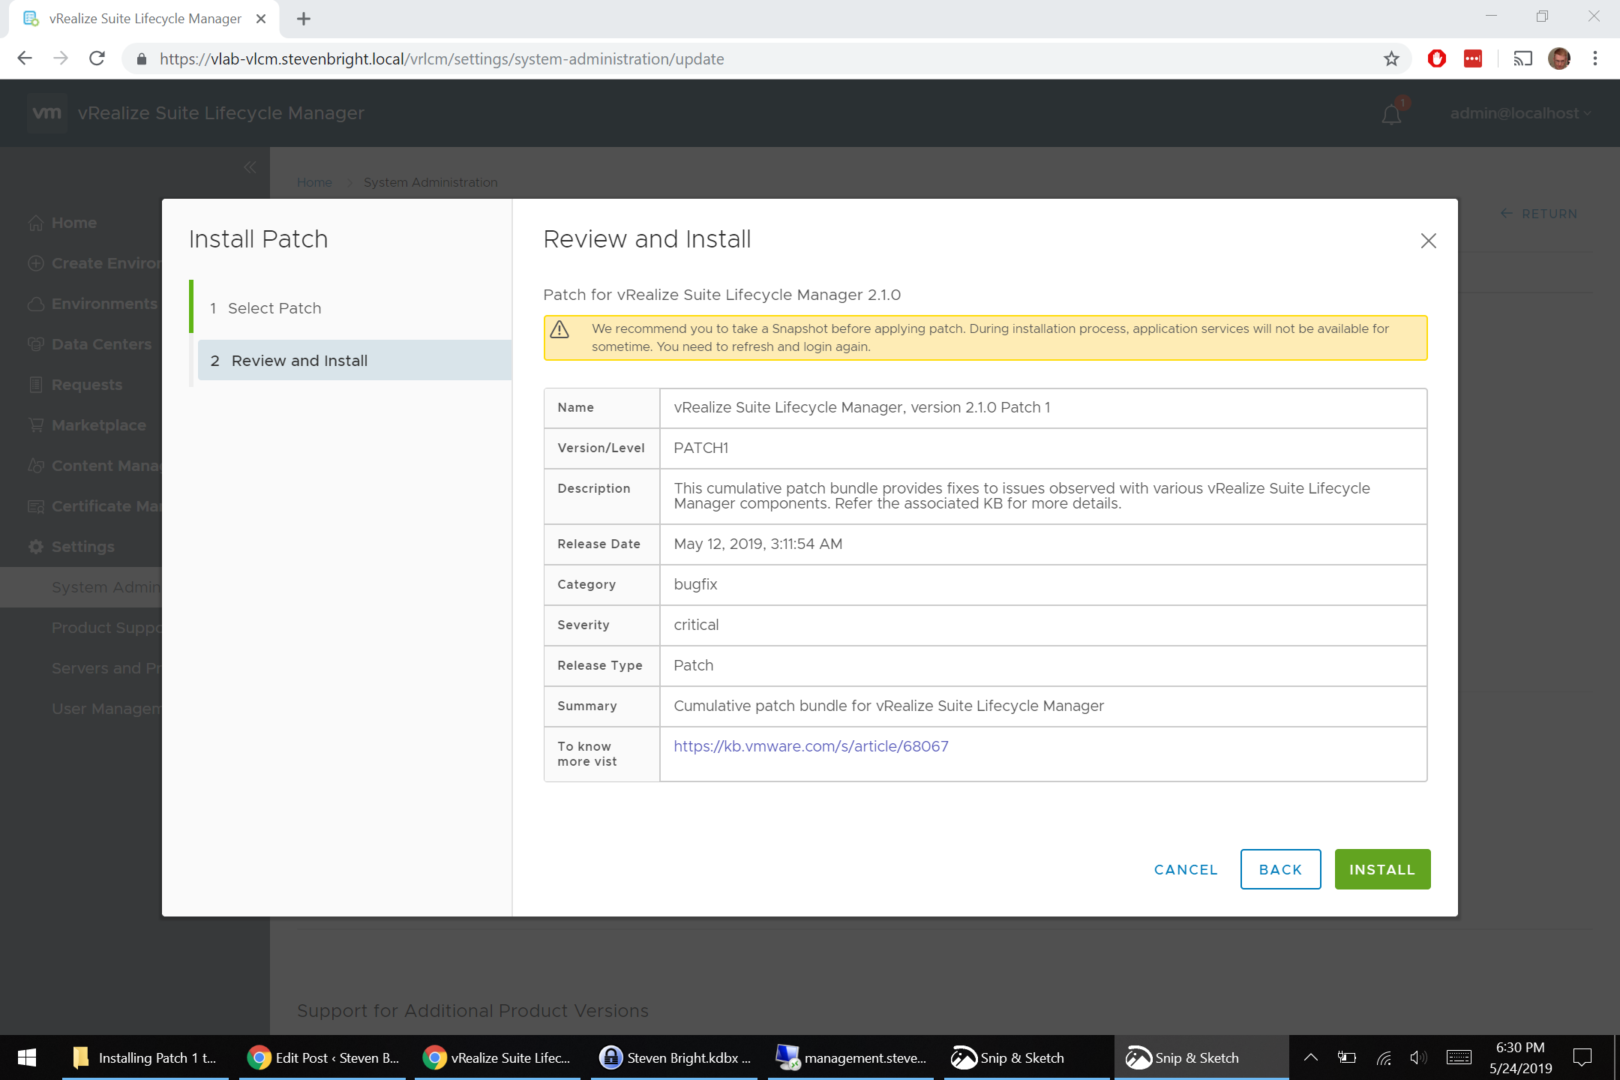
Task: Open a new browser tab
Action: pos(304,19)
